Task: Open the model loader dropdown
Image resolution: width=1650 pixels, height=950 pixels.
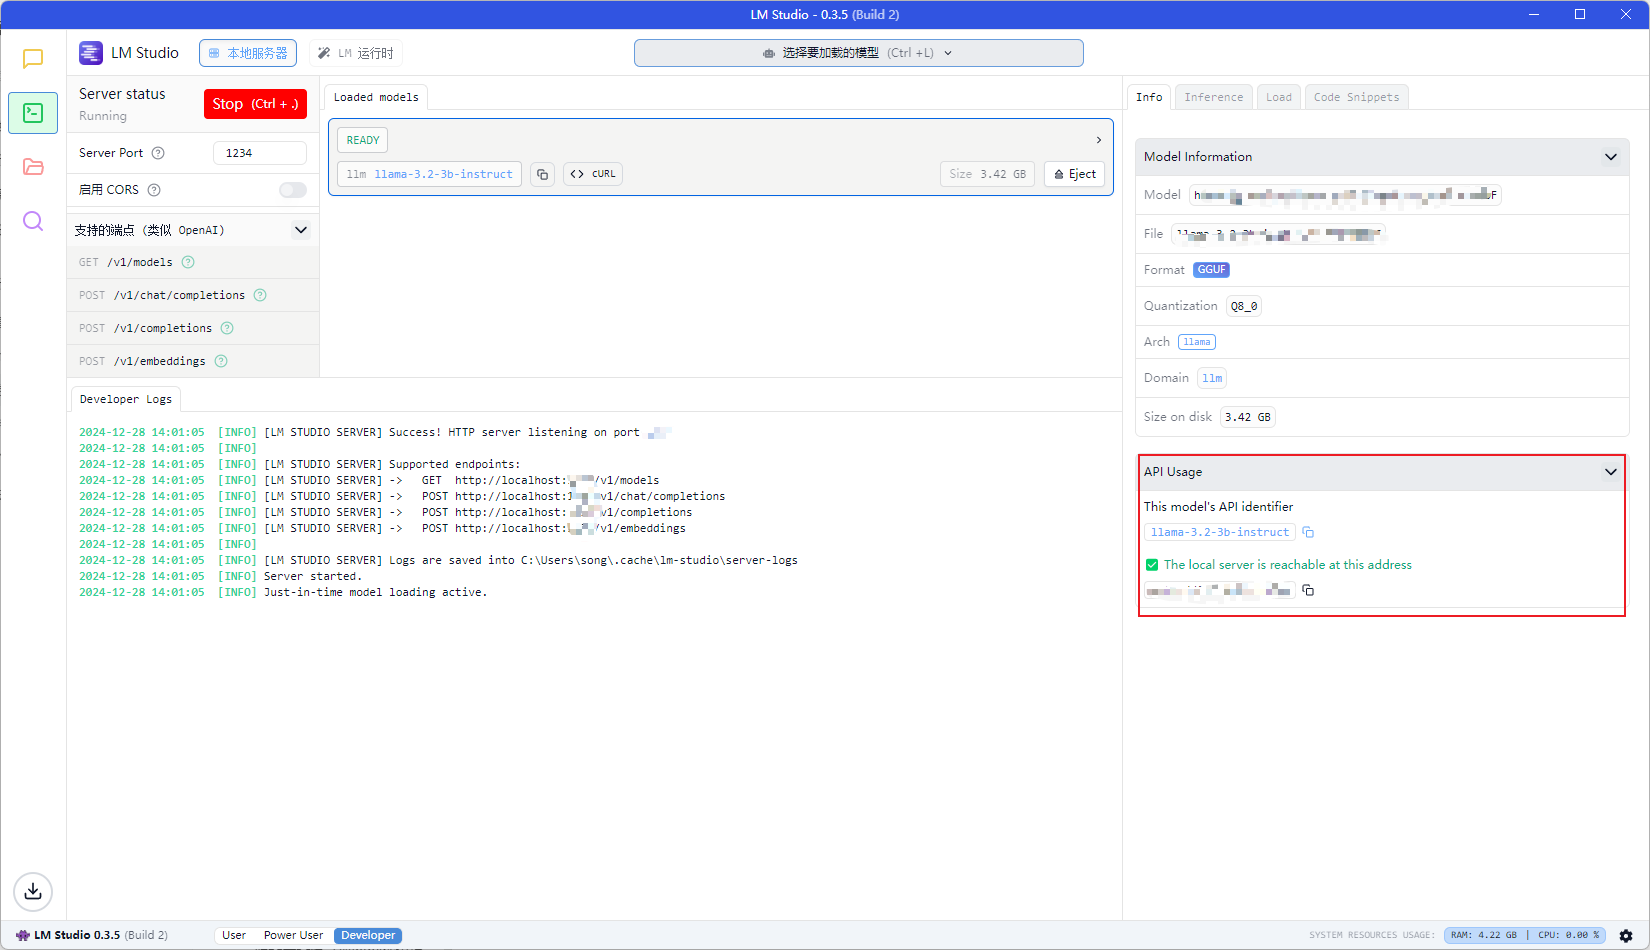Action: (858, 53)
